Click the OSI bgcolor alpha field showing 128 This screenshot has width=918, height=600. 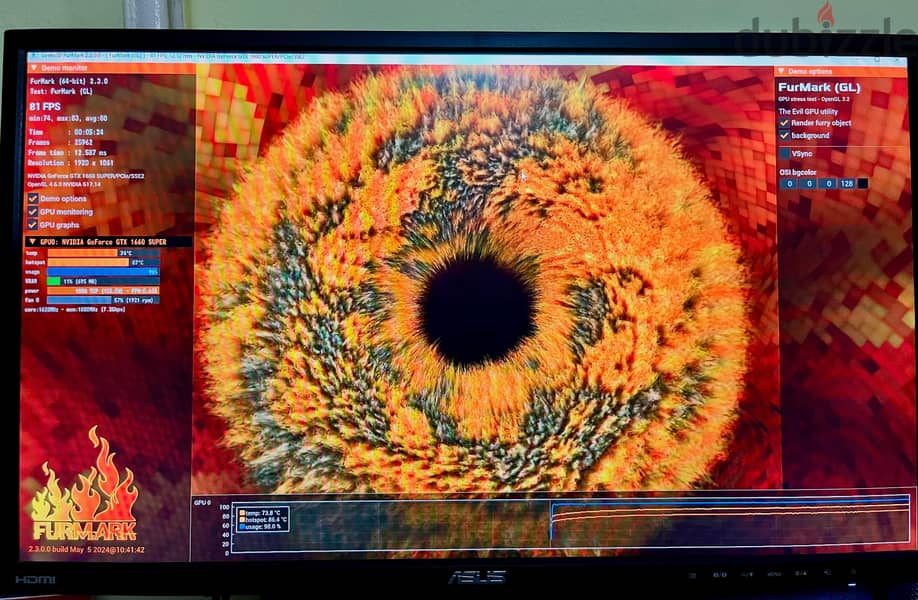pos(847,184)
